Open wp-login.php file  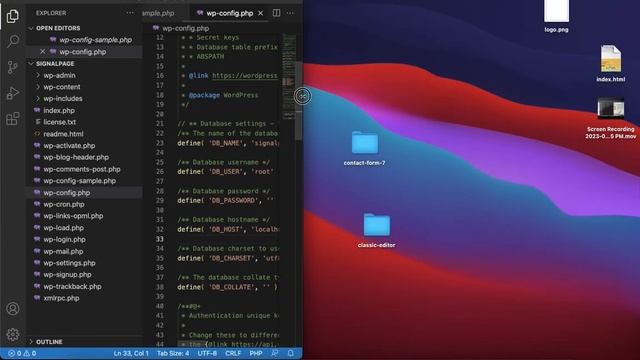(x=64, y=240)
